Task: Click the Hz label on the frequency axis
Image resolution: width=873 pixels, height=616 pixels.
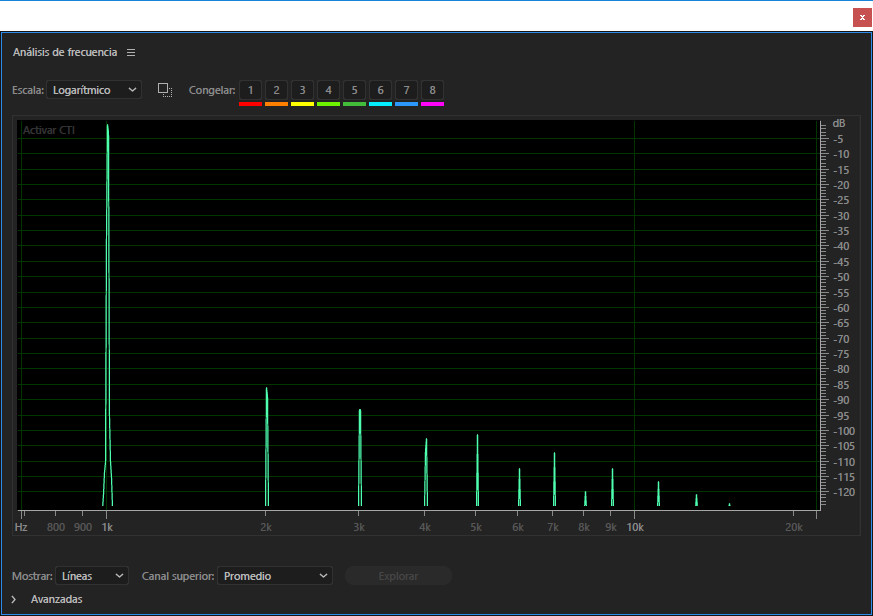Action: point(21,527)
